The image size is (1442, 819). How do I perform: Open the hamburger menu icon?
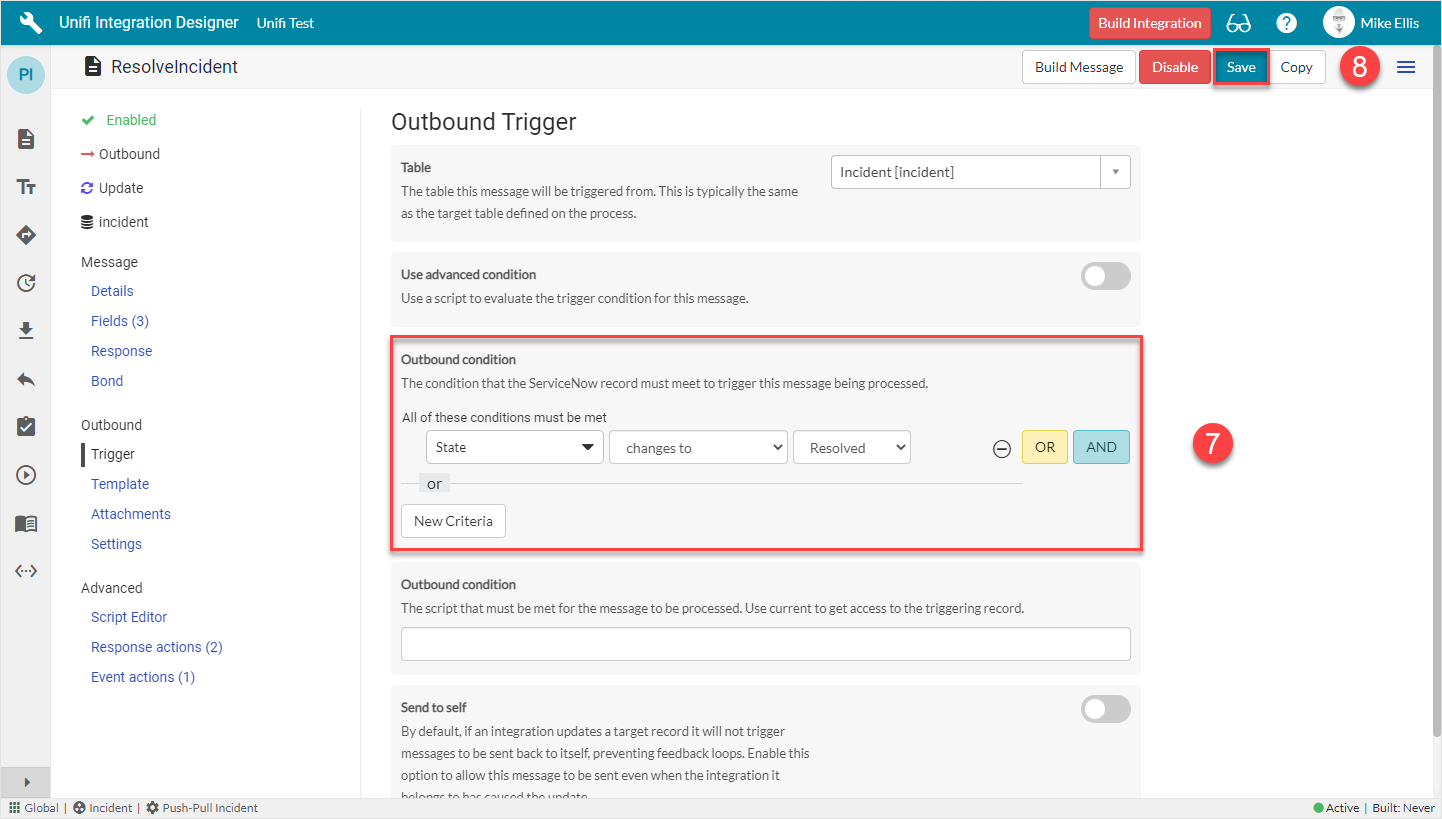click(1406, 67)
